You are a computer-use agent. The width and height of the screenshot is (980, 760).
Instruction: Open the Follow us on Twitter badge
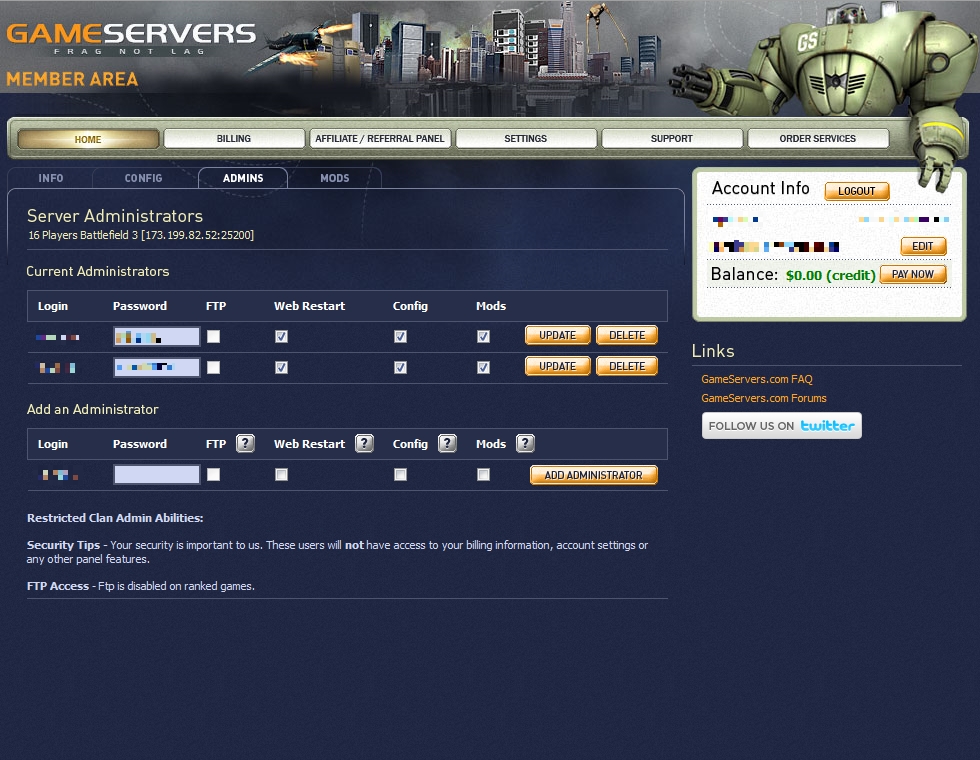point(782,426)
